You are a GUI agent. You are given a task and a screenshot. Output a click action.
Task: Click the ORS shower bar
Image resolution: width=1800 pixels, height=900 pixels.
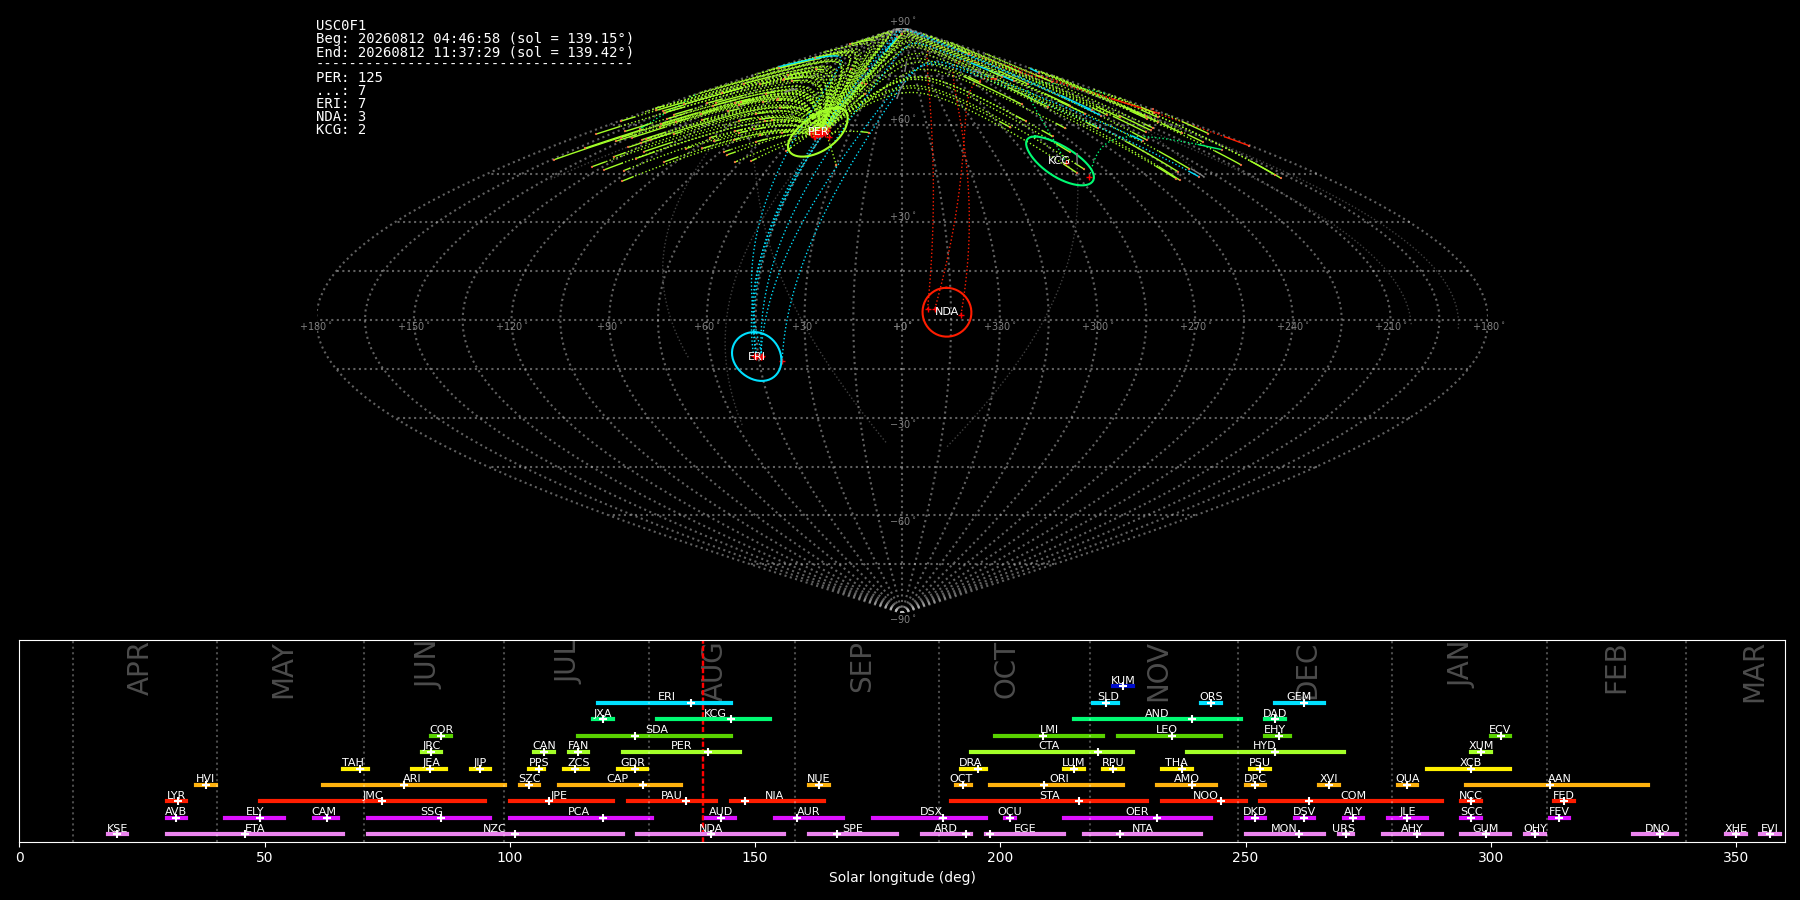coord(1211,703)
